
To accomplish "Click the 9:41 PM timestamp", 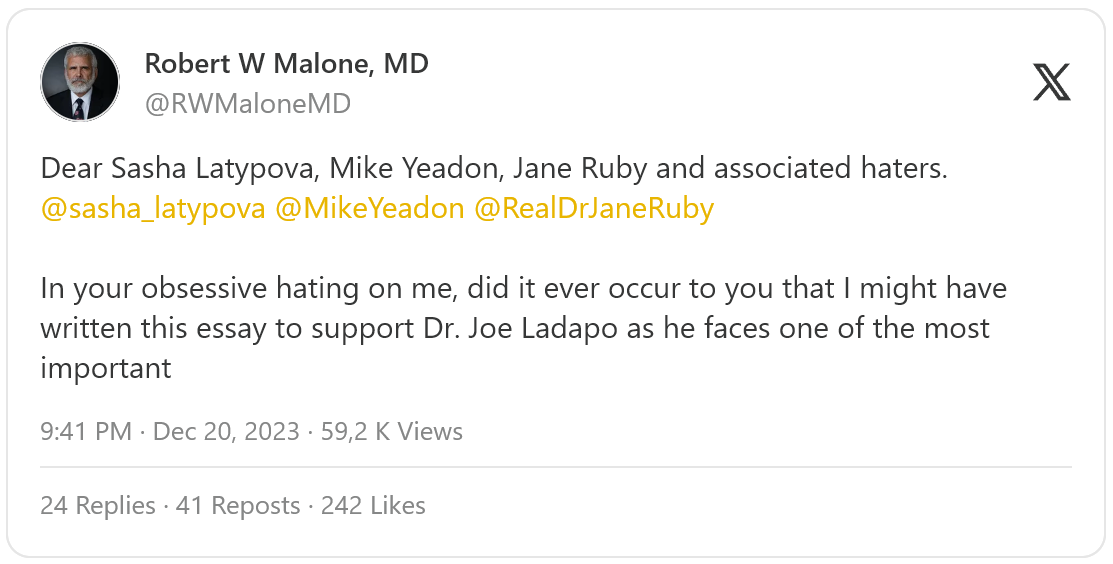I will pyautogui.click(x=86, y=432).
